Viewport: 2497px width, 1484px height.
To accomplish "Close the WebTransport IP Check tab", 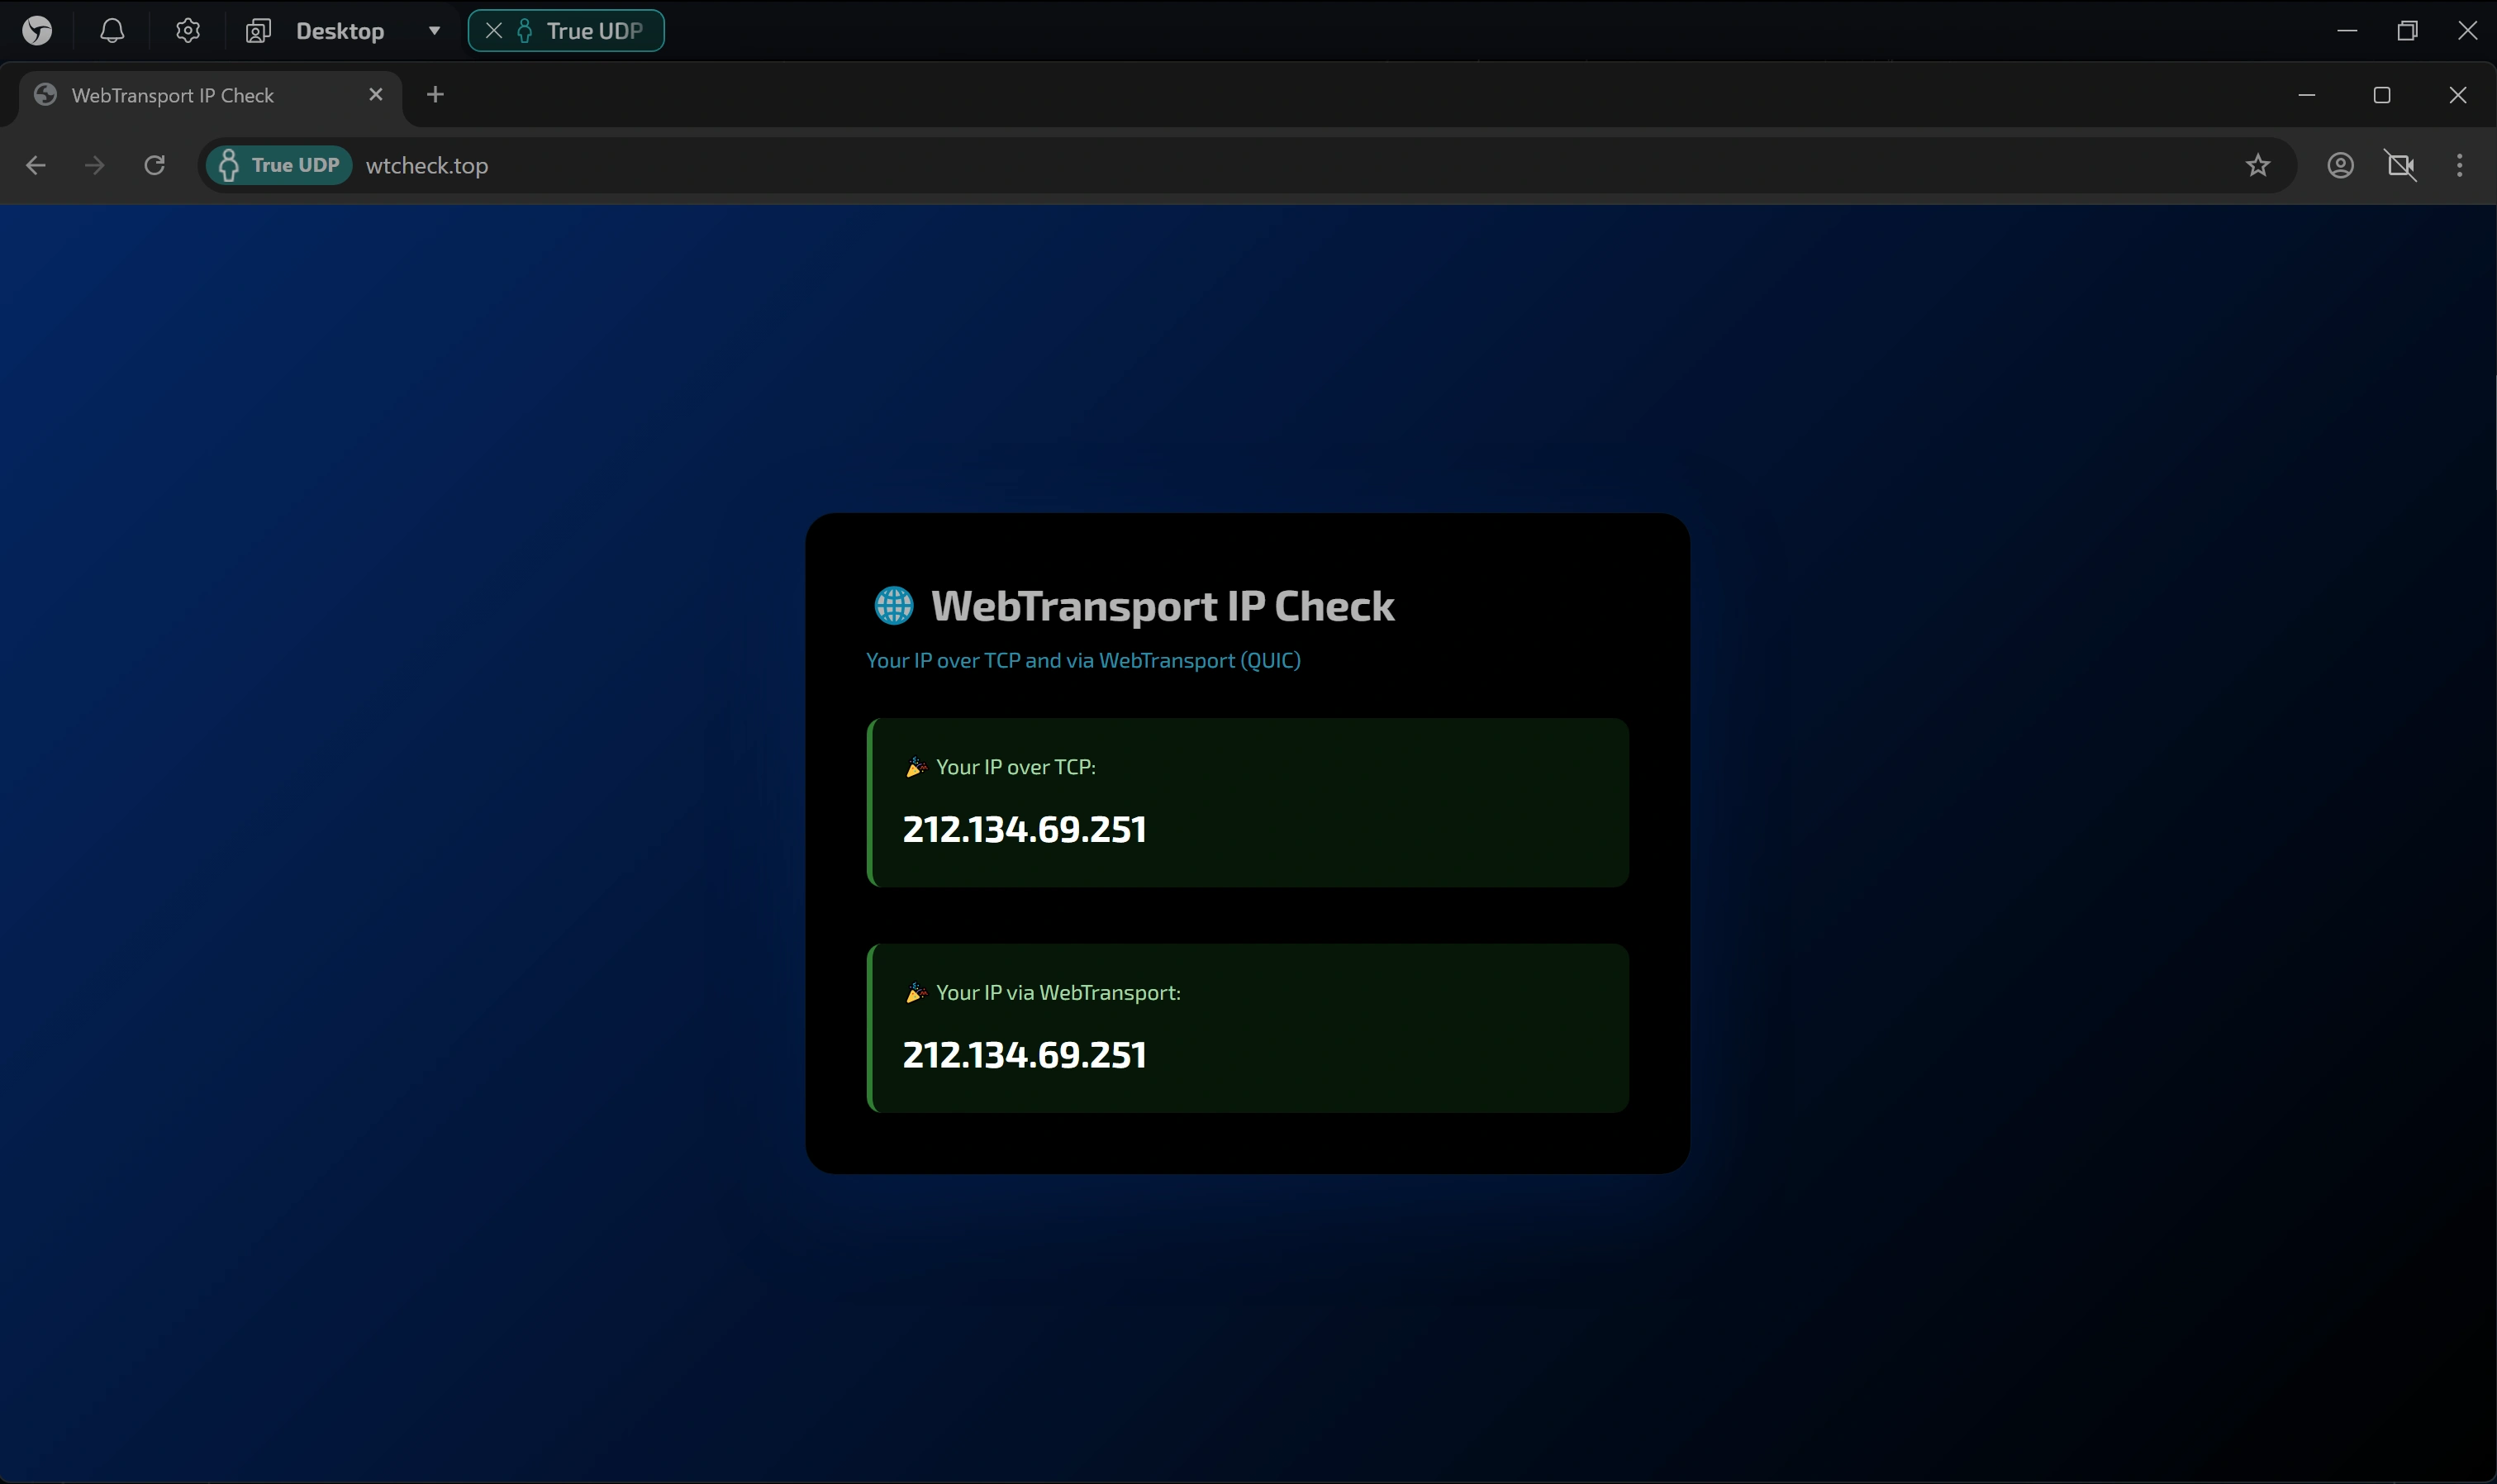I will coord(376,94).
